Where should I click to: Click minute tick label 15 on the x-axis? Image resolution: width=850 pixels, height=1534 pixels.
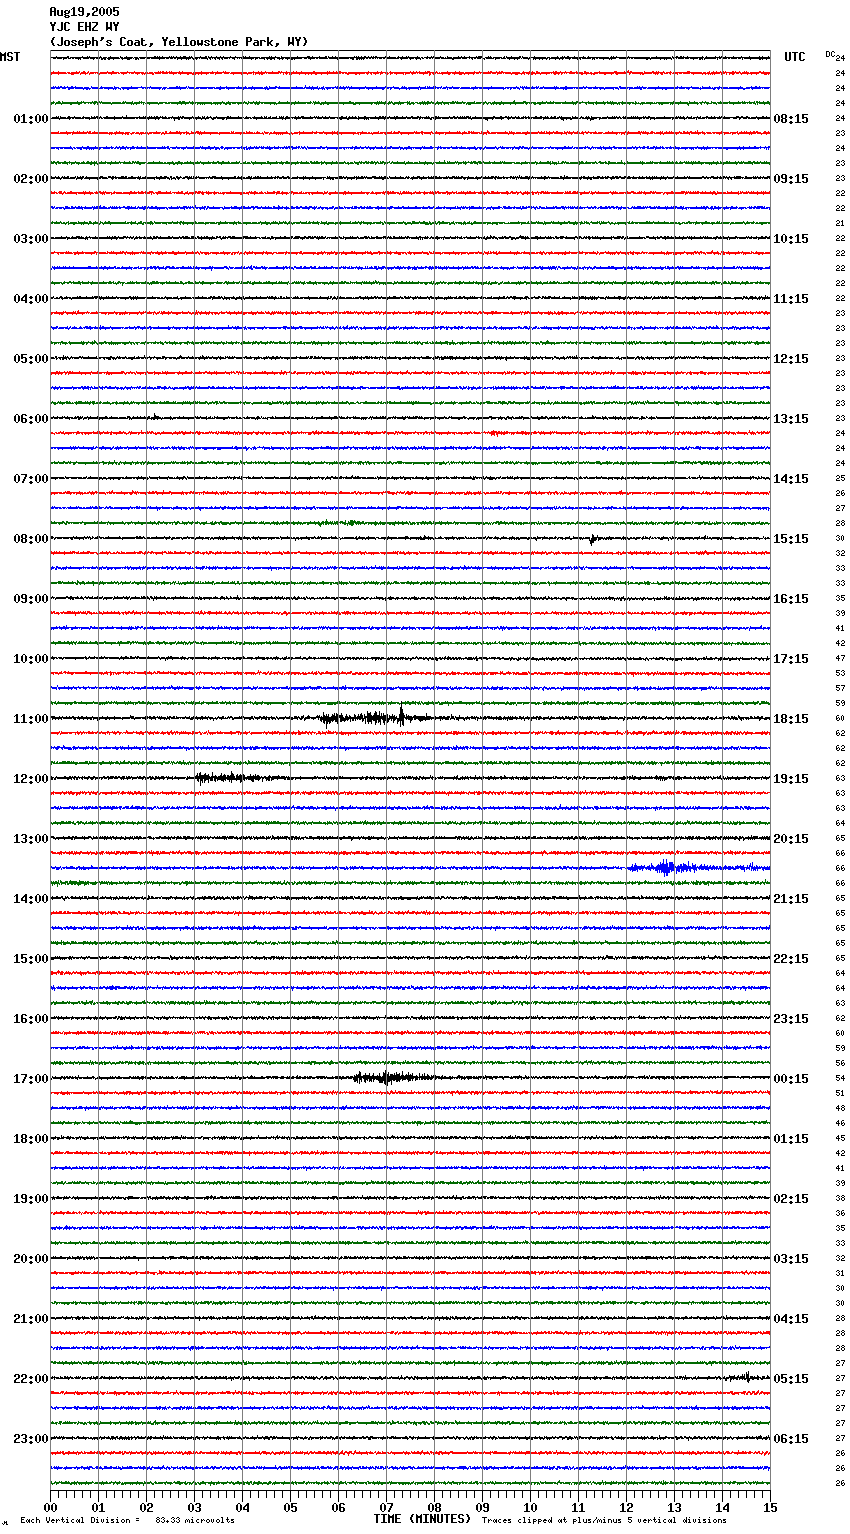pyautogui.click(x=770, y=1507)
